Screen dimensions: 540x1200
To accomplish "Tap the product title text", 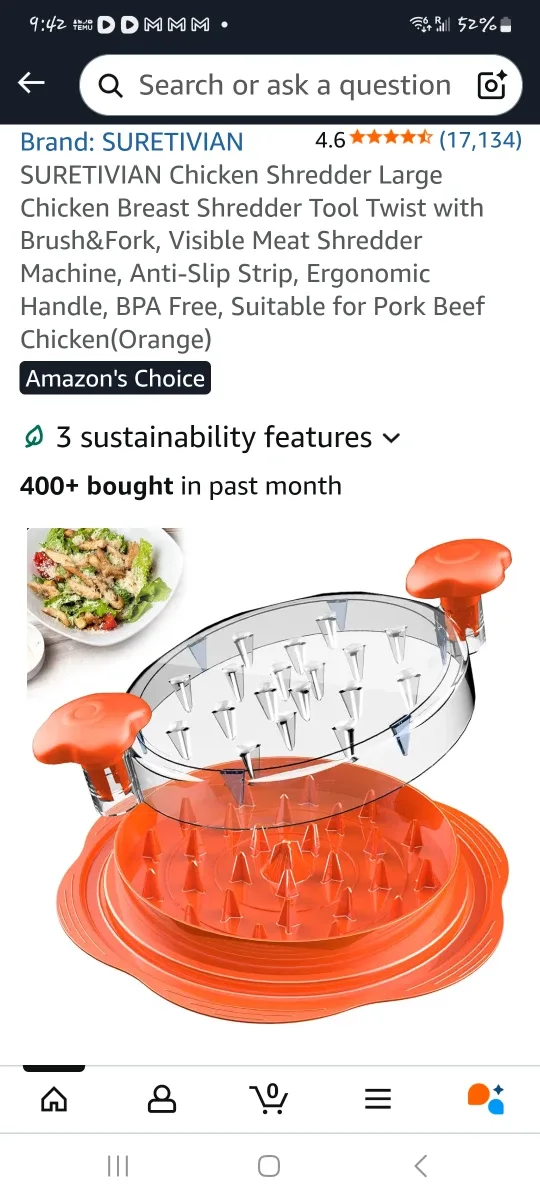I will 252,257.
